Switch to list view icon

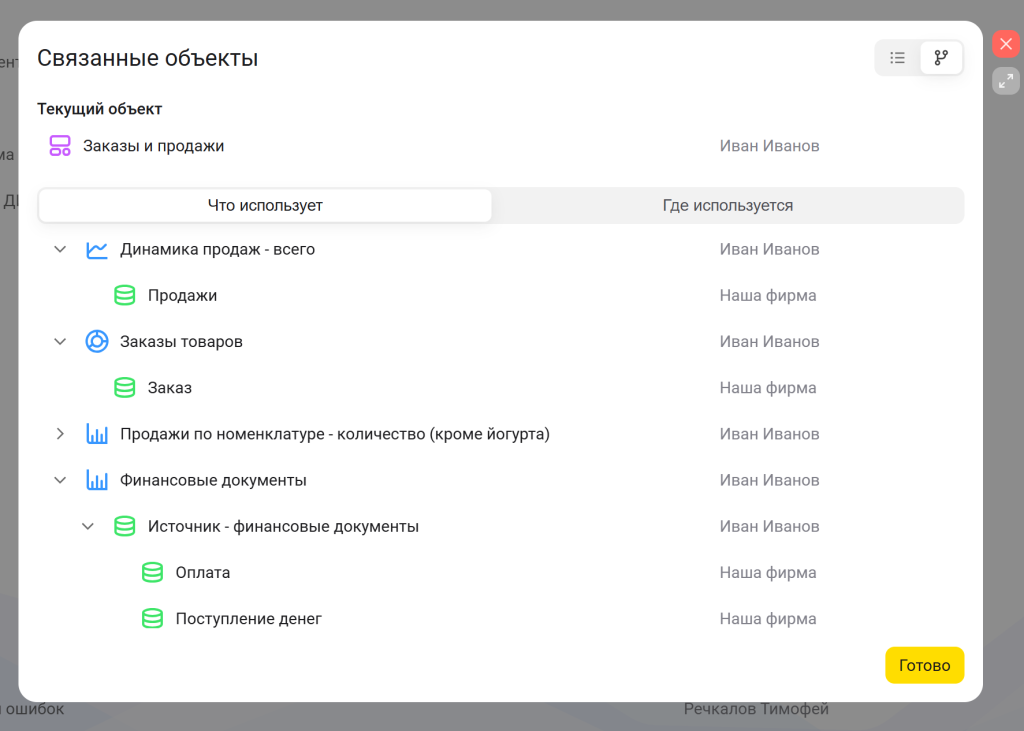[x=897, y=57]
